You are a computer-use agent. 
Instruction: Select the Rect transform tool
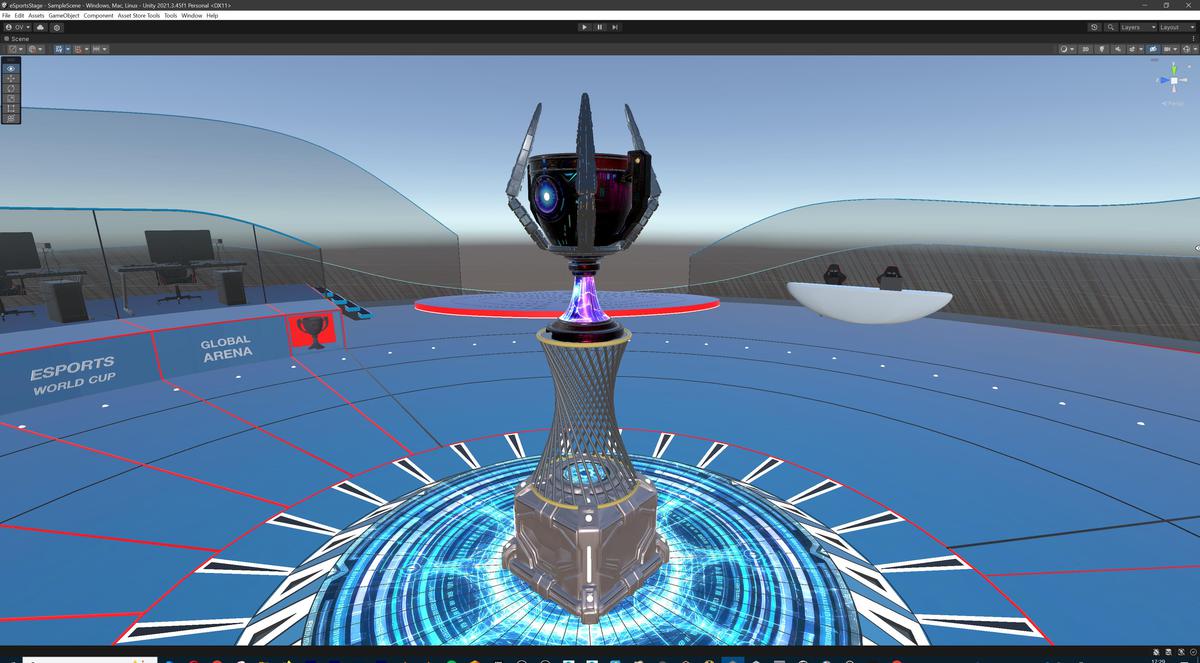point(9,108)
